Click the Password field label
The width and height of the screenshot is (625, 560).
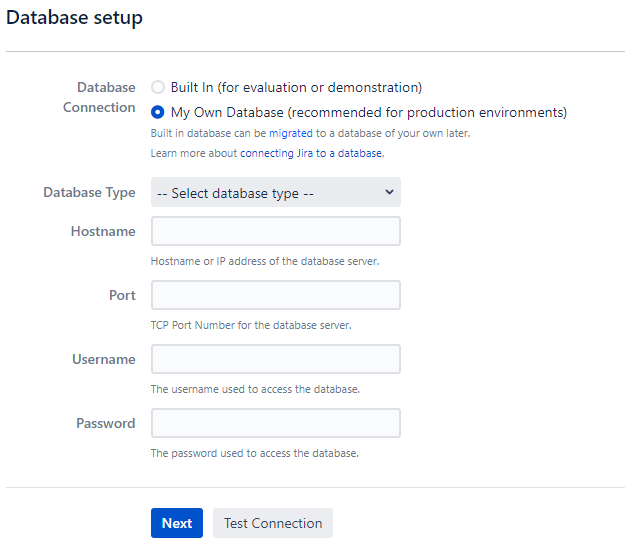pos(106,423)
